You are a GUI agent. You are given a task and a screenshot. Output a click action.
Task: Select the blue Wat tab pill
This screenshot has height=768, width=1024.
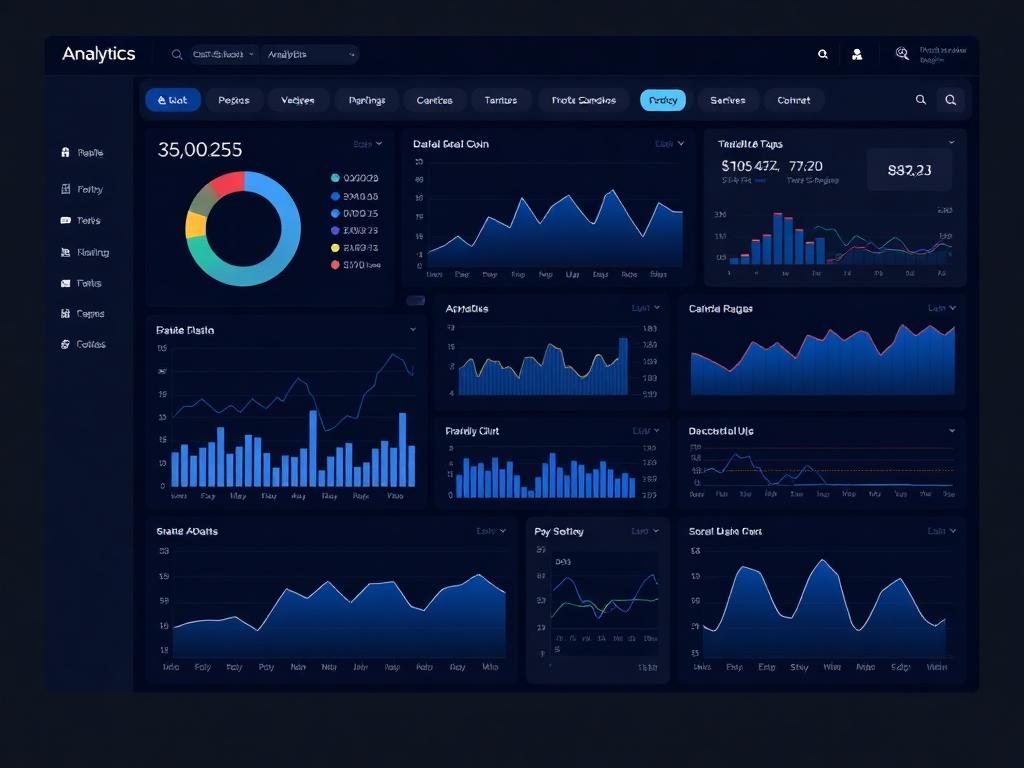173,100
